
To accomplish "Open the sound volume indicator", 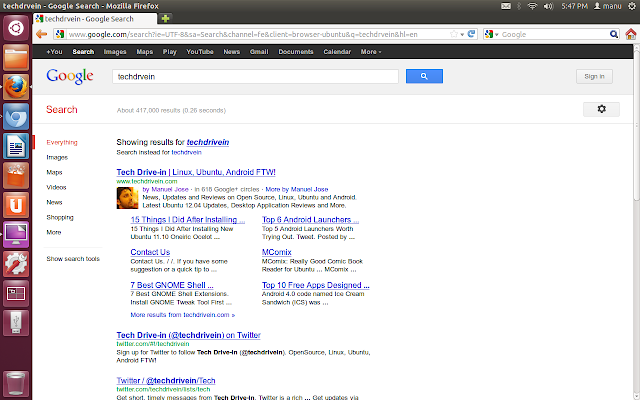I will (548, 6).
